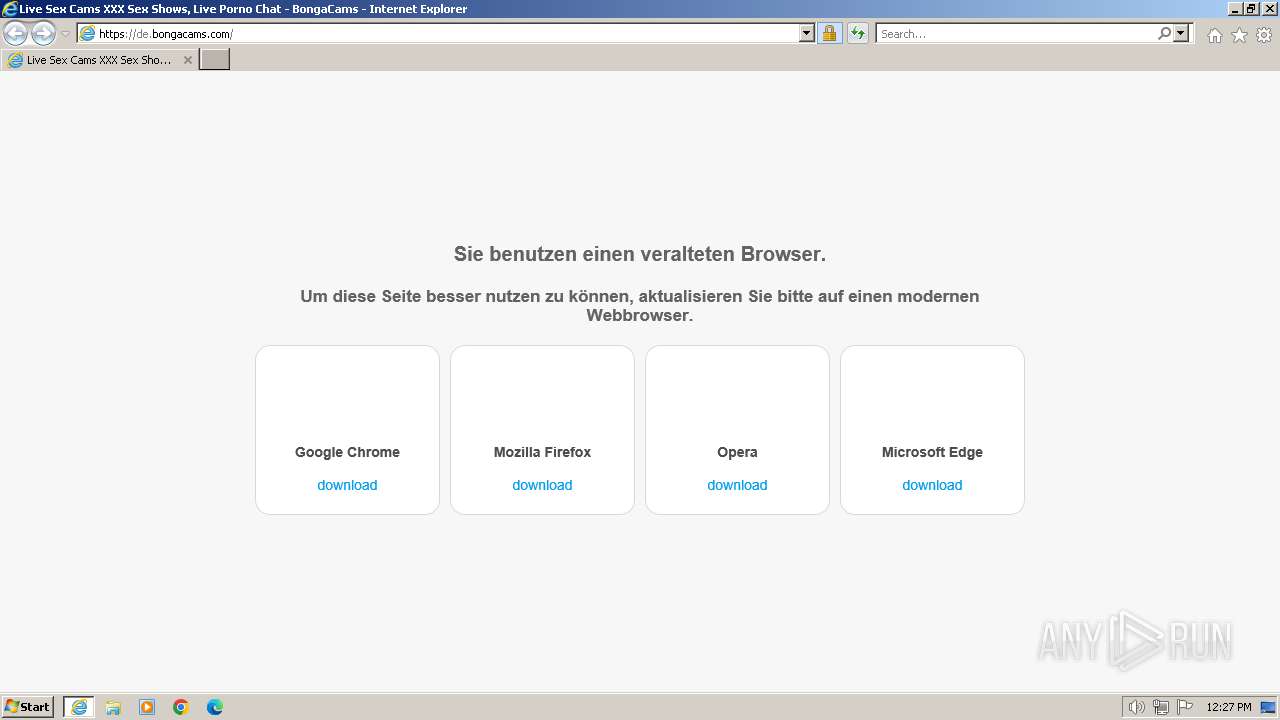Open Favorites star icon
Image resolution: width=1280 pixels, height=720 pixels.
(x=1239, y=35)
